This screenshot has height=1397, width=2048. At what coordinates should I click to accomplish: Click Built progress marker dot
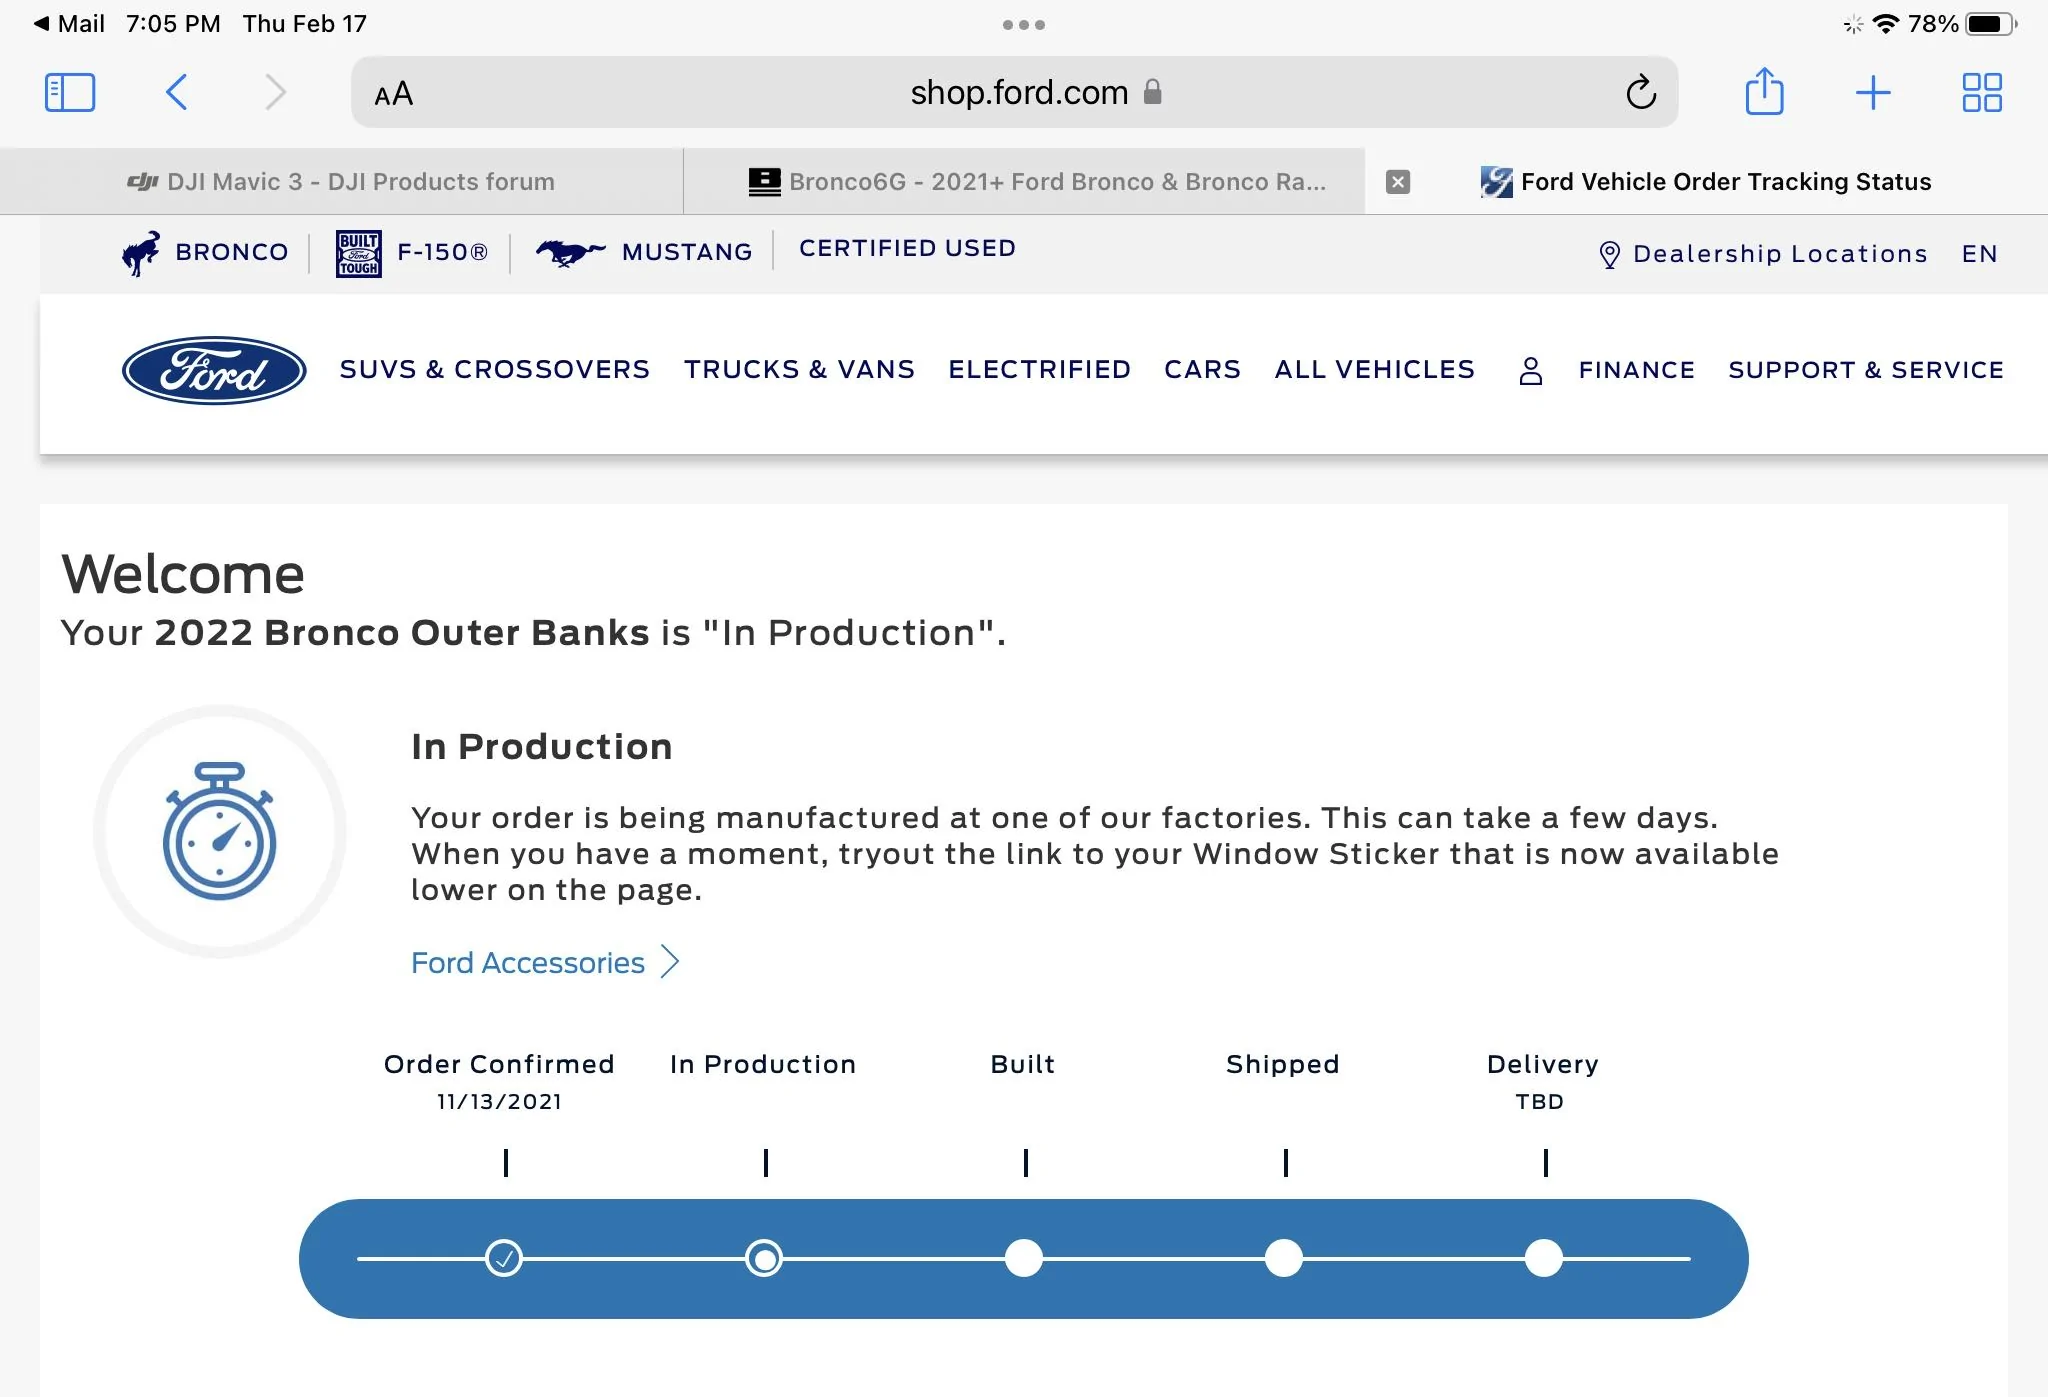coord(1024,1258)
